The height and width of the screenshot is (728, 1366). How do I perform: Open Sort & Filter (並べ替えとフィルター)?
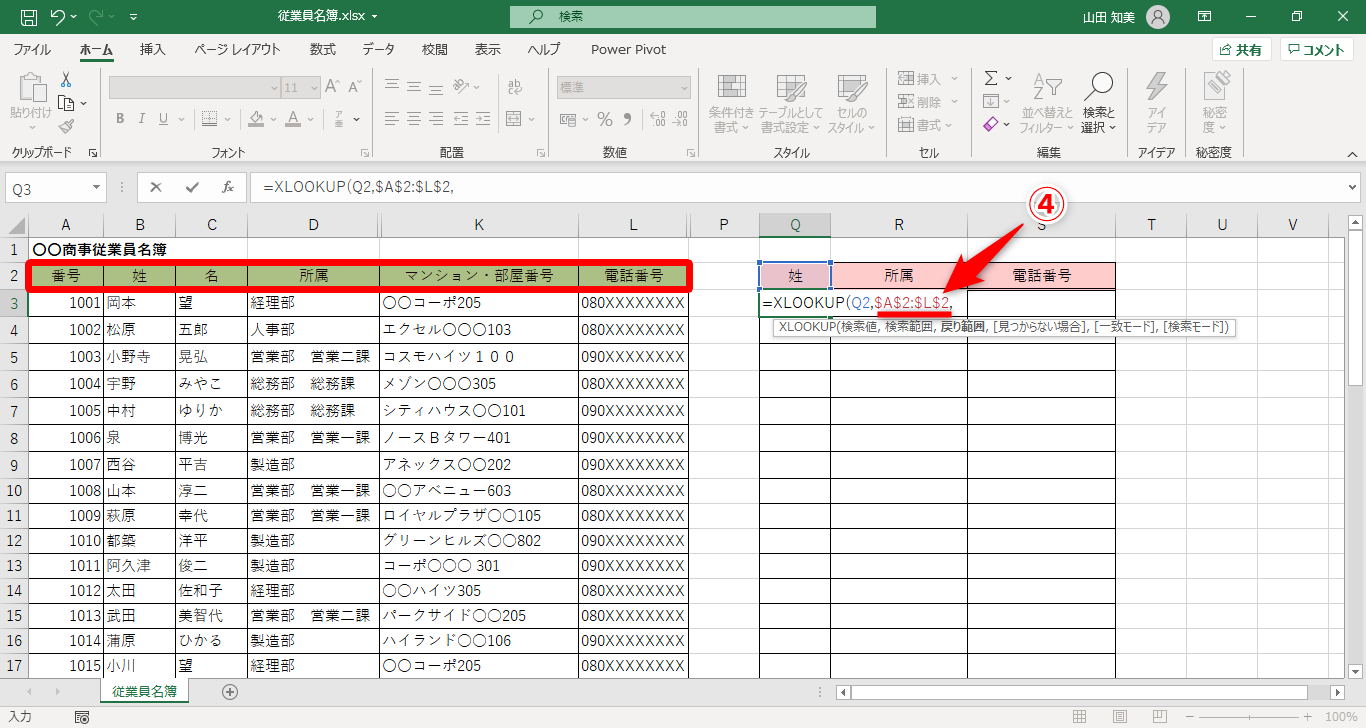coord(1047,103)
